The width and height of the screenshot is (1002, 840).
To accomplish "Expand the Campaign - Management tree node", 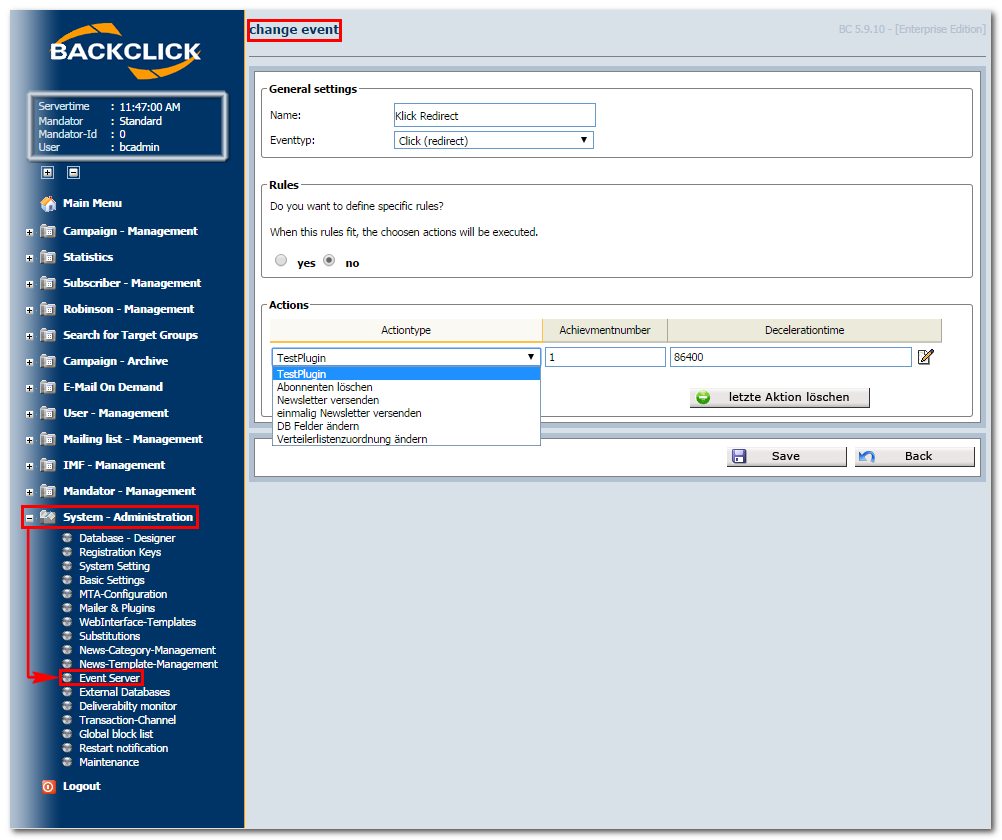I will [29, 232].
